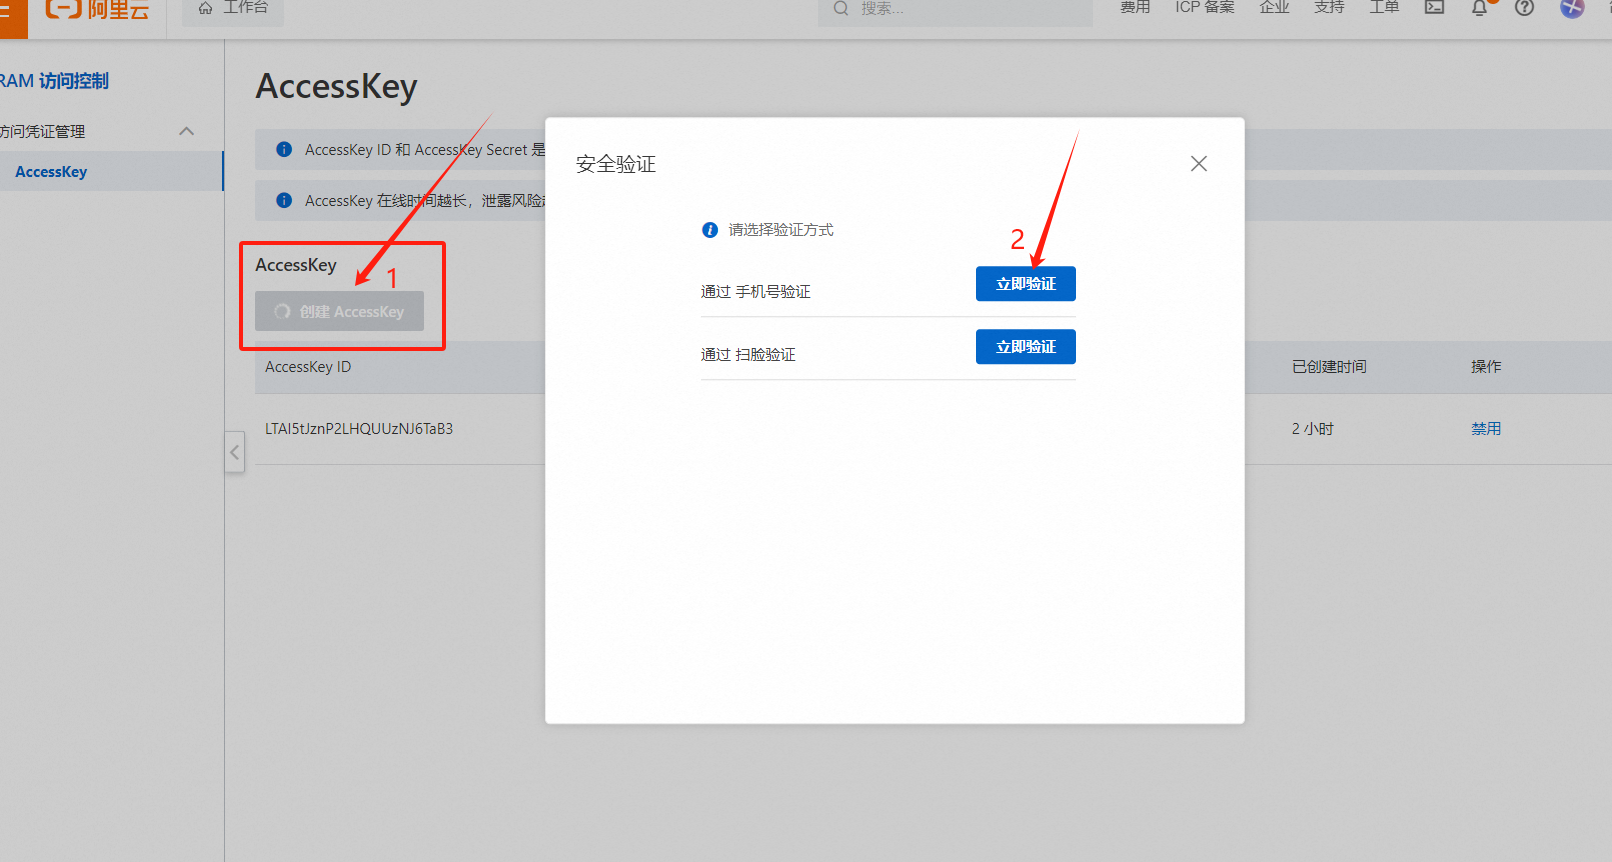Click the 创建 AccessKey button
Screen dimensions: 1612x862
point(339,311)
